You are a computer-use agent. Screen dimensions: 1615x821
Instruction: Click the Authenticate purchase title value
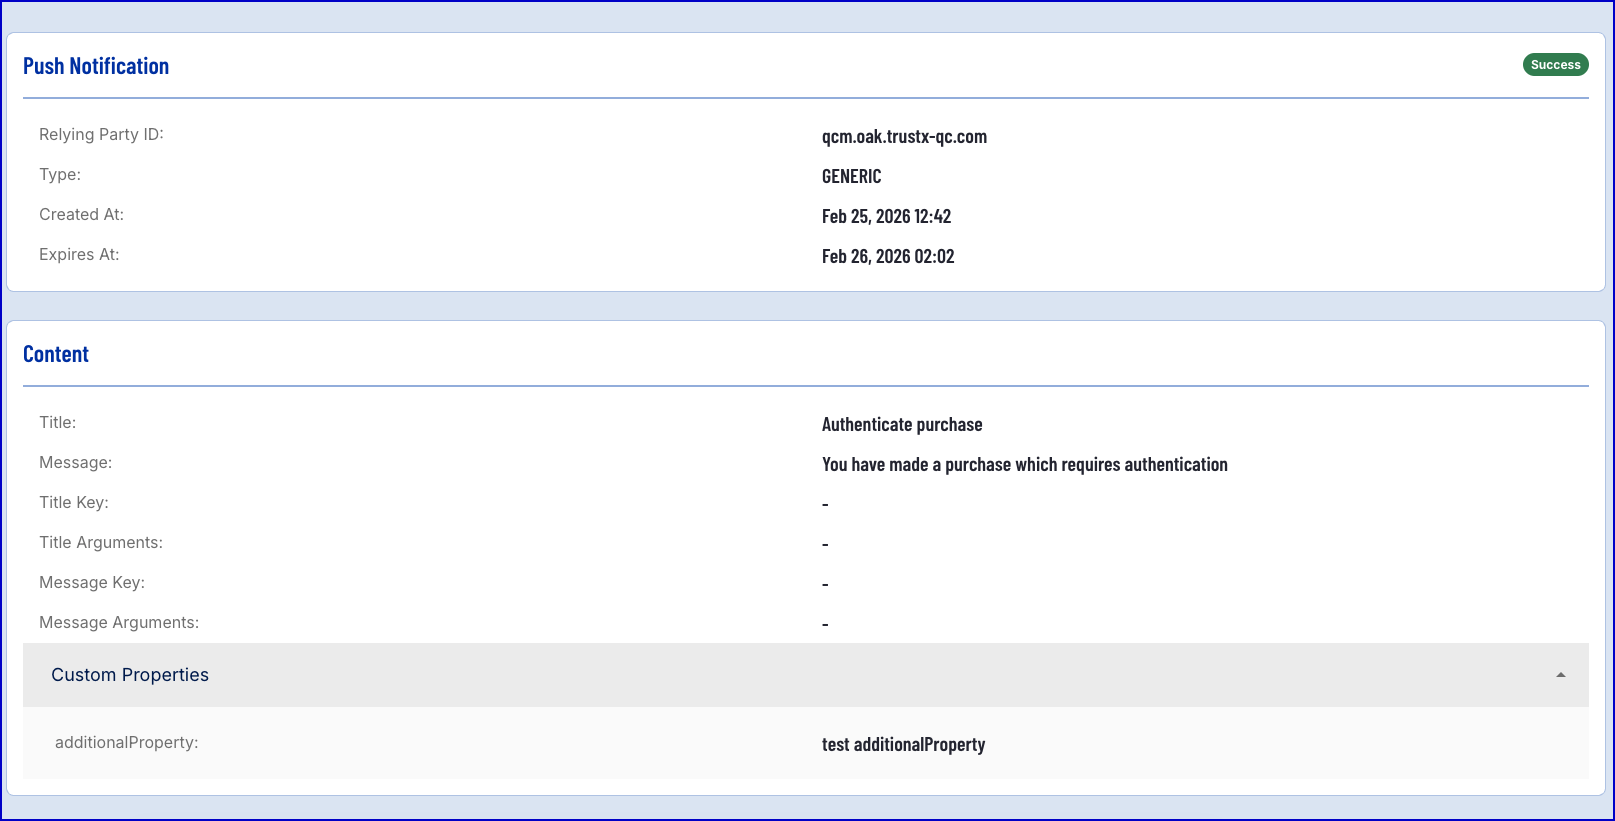coord(902,425)
